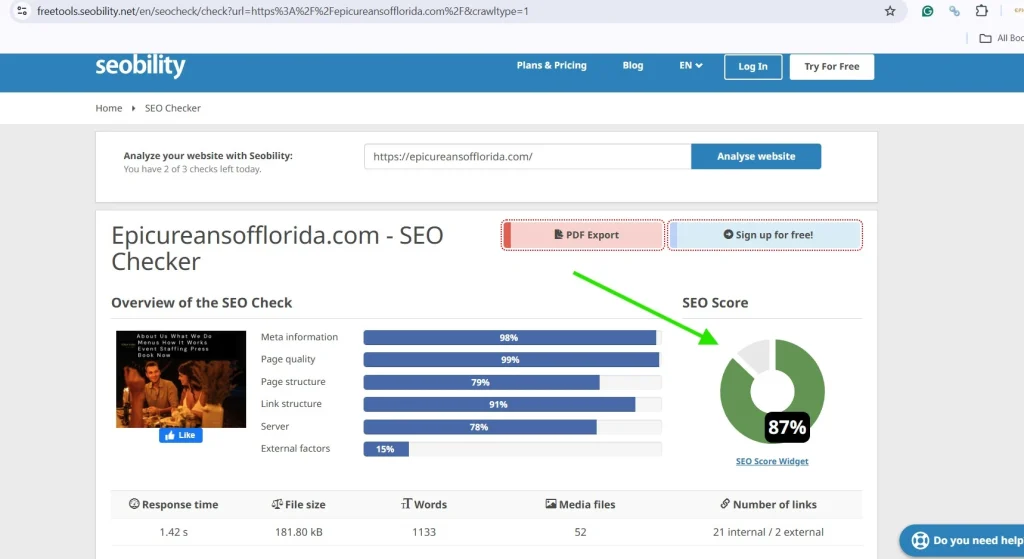Expand the EN language dropdown
Image resolution: width=1024 pixels, height=559 pixels.
[x=691, y=66]
